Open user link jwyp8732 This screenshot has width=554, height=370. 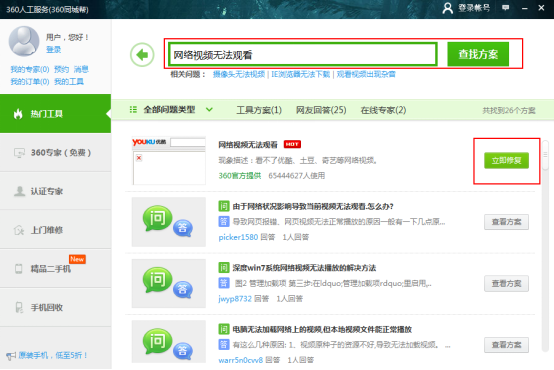(235, 299)
